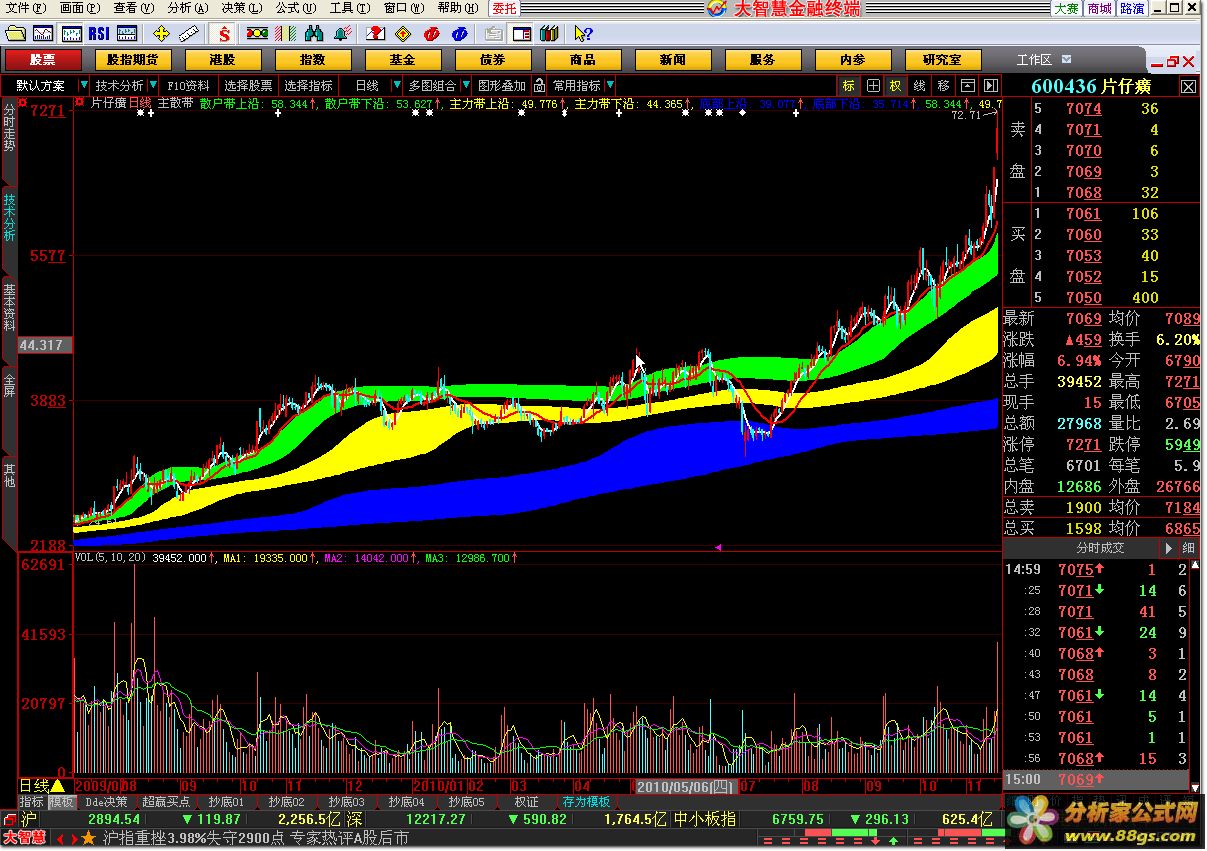Switch to the Dde决策 tab
This screenshot has width=1207, height=851.
point(107,802)
